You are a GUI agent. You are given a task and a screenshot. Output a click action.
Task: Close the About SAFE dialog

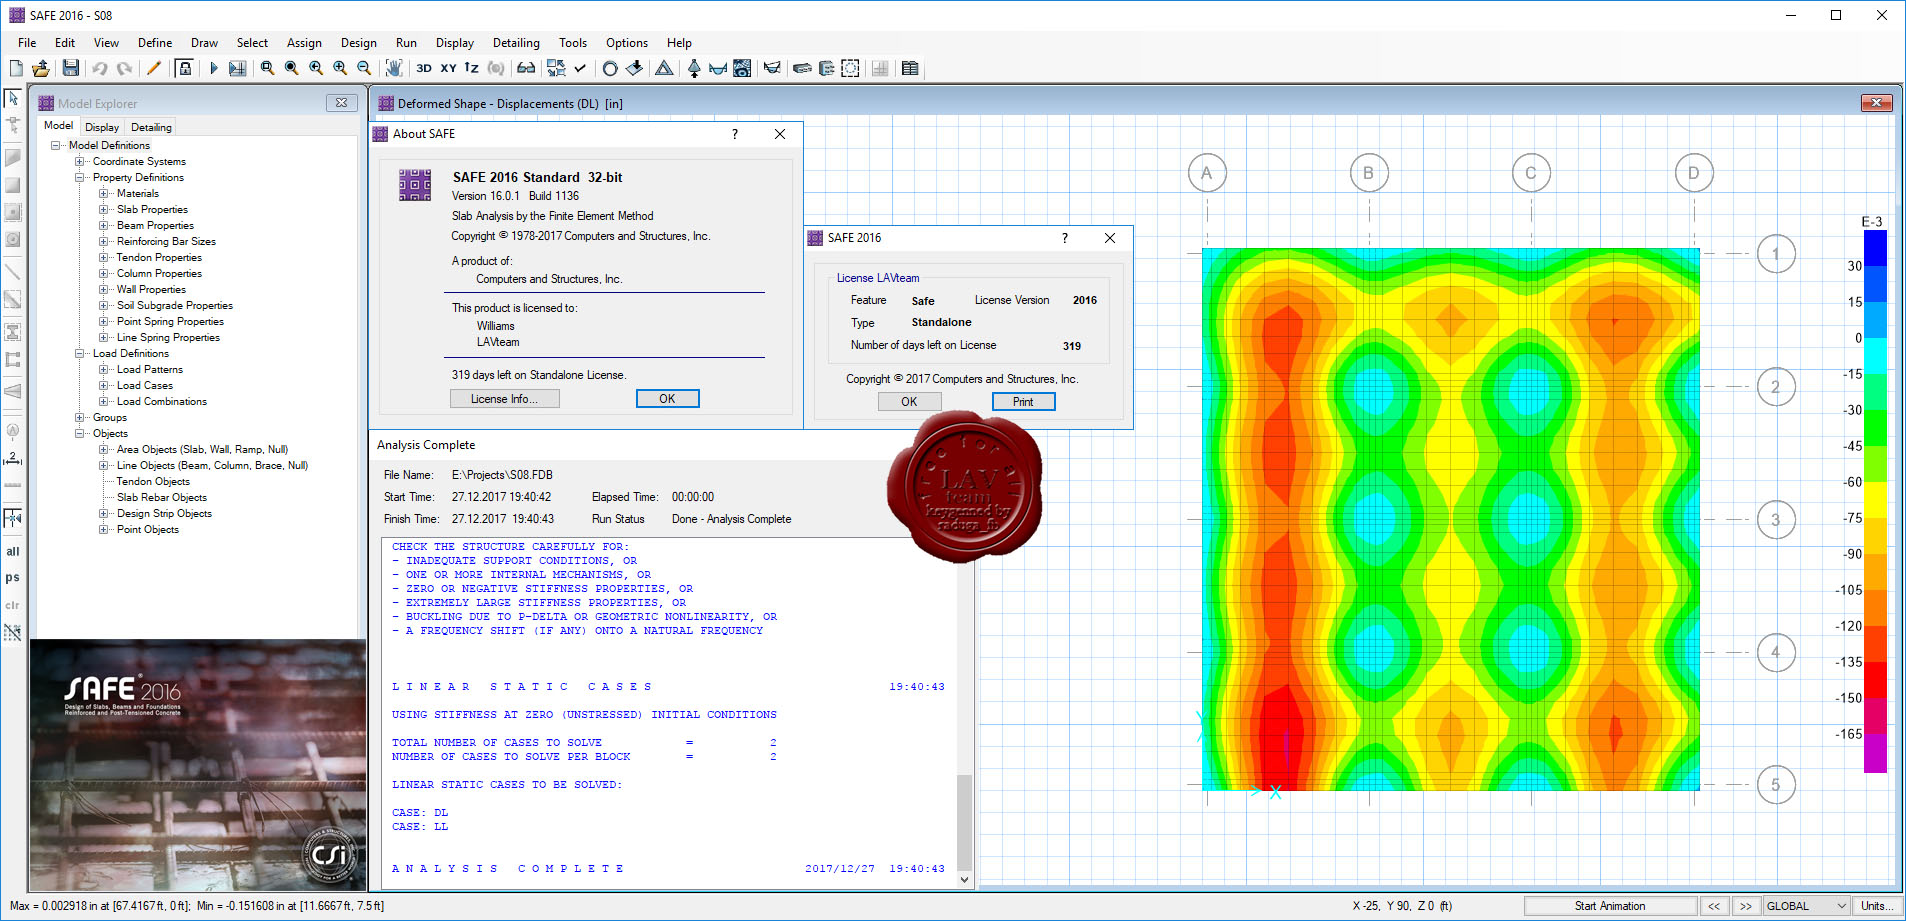pos(780,134)
